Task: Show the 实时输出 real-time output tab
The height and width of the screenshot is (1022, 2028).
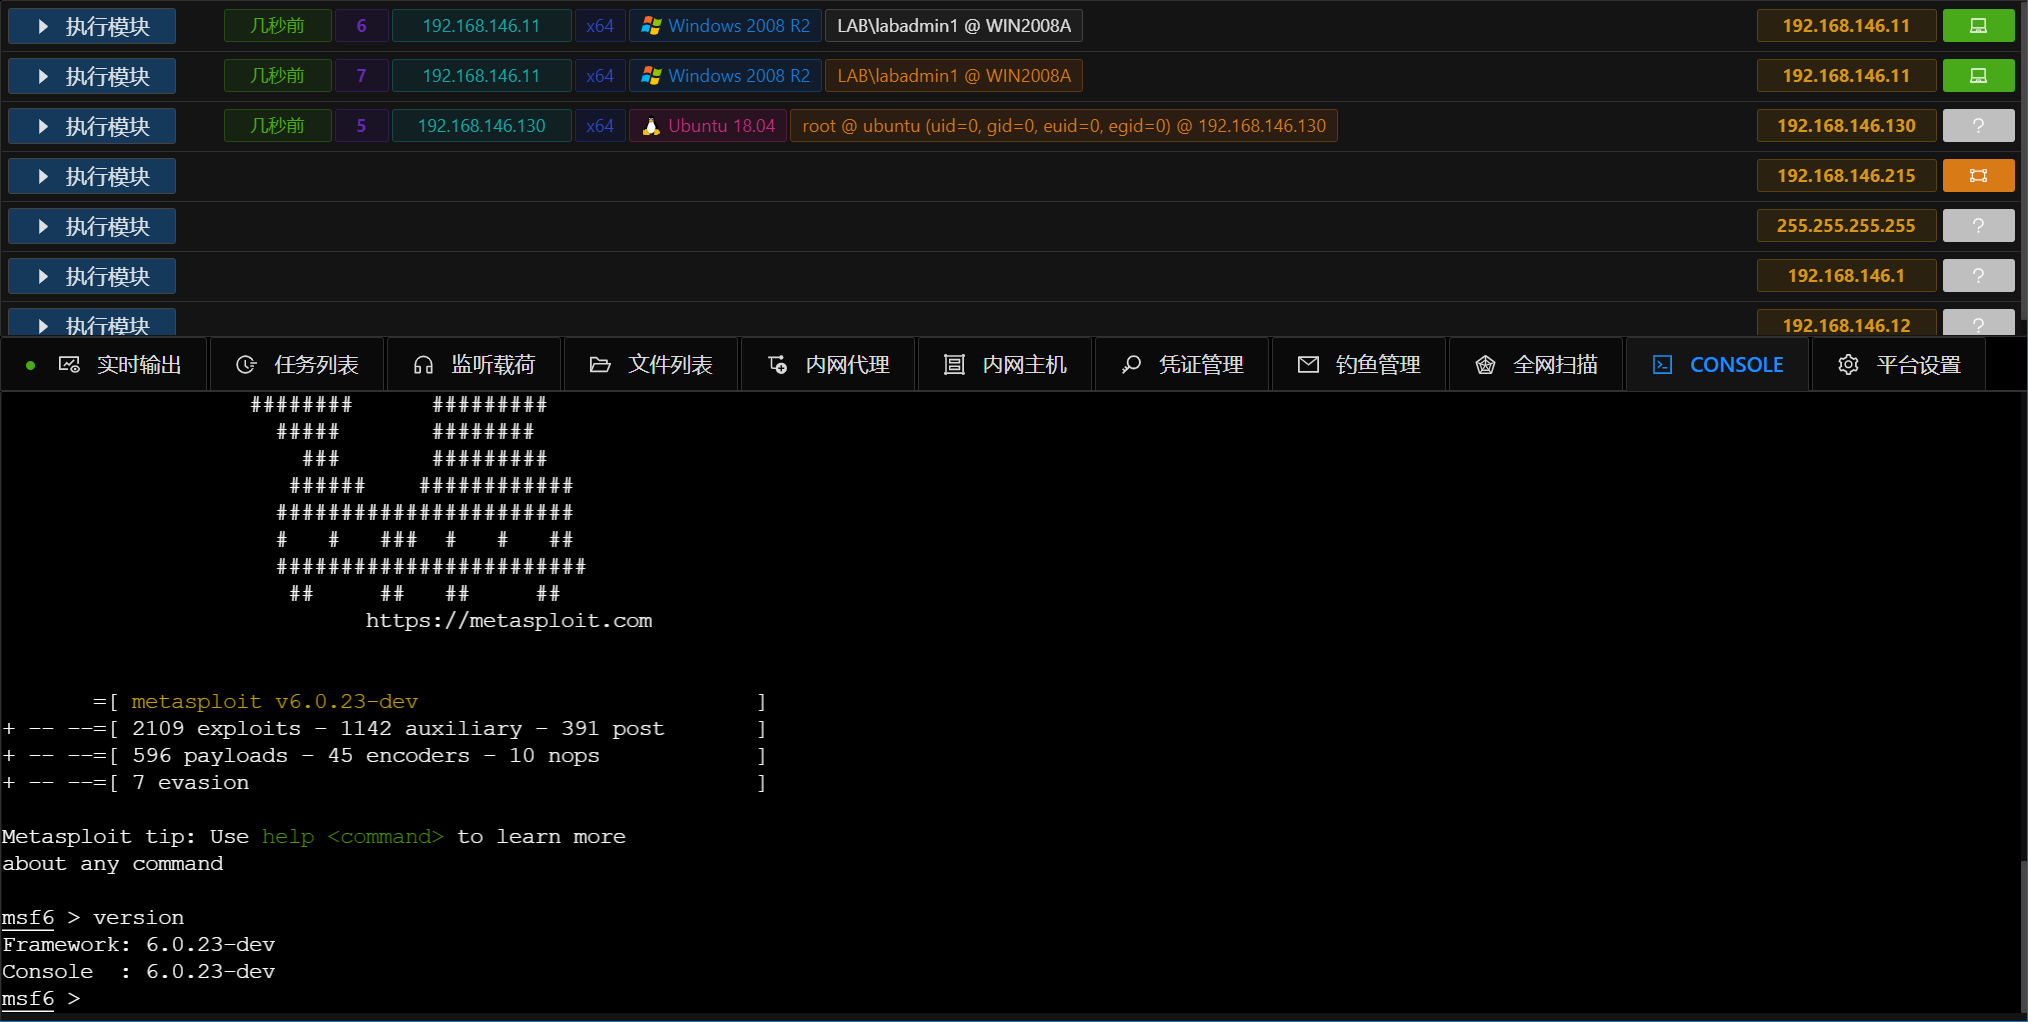Action: click(120, 365)
